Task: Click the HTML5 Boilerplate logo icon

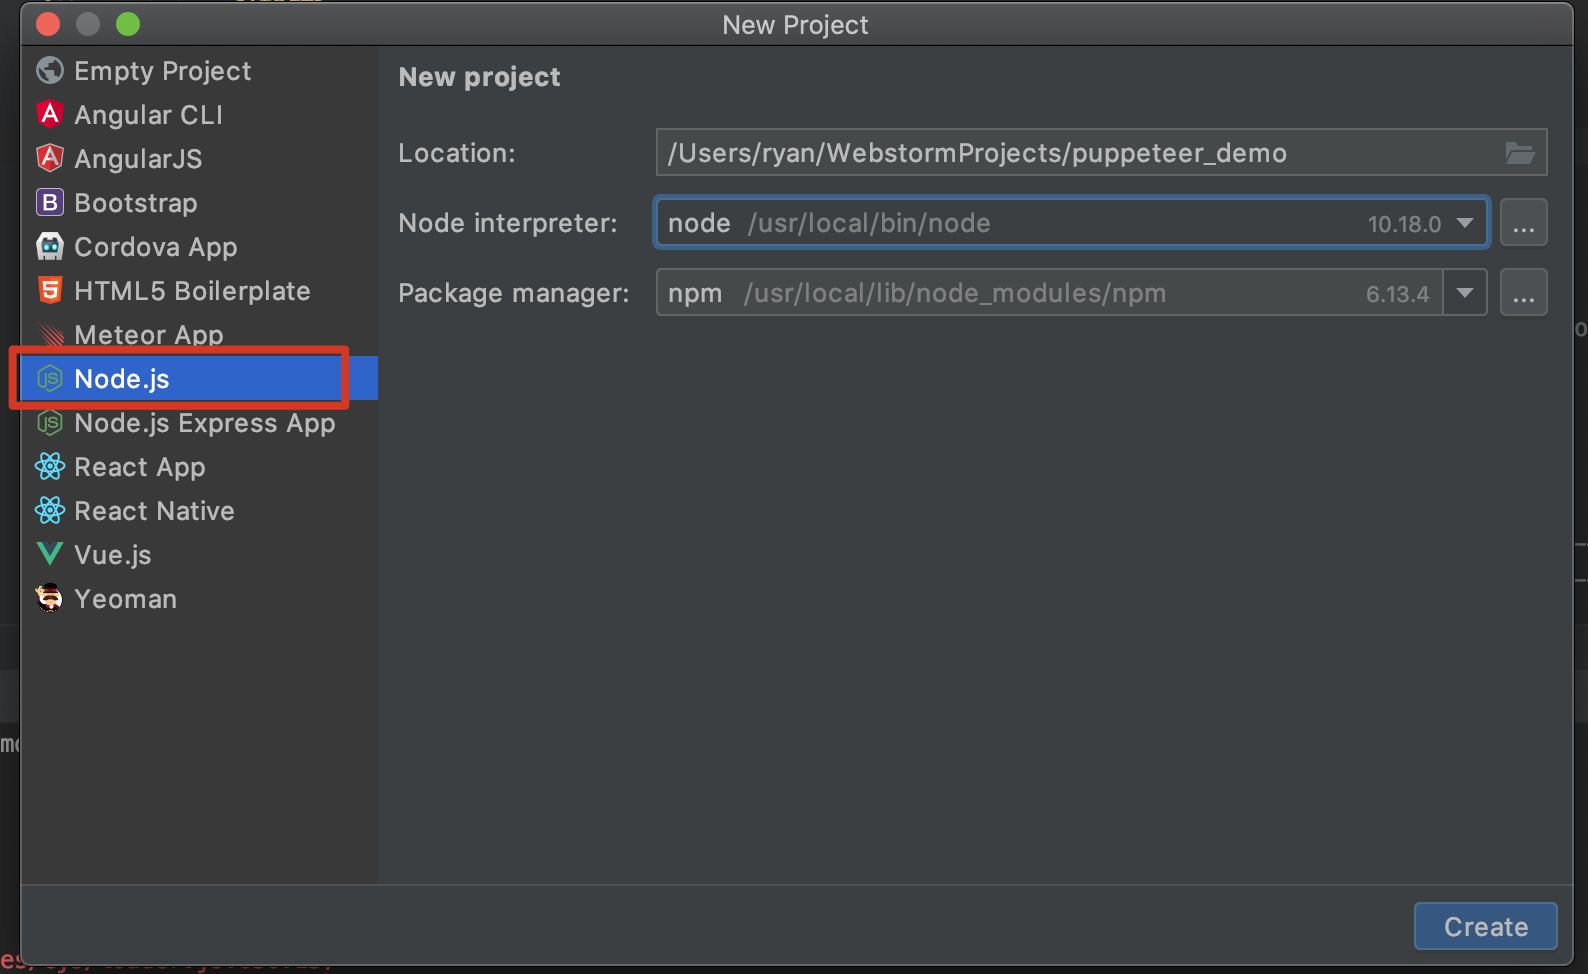Action: click(50, 291)
